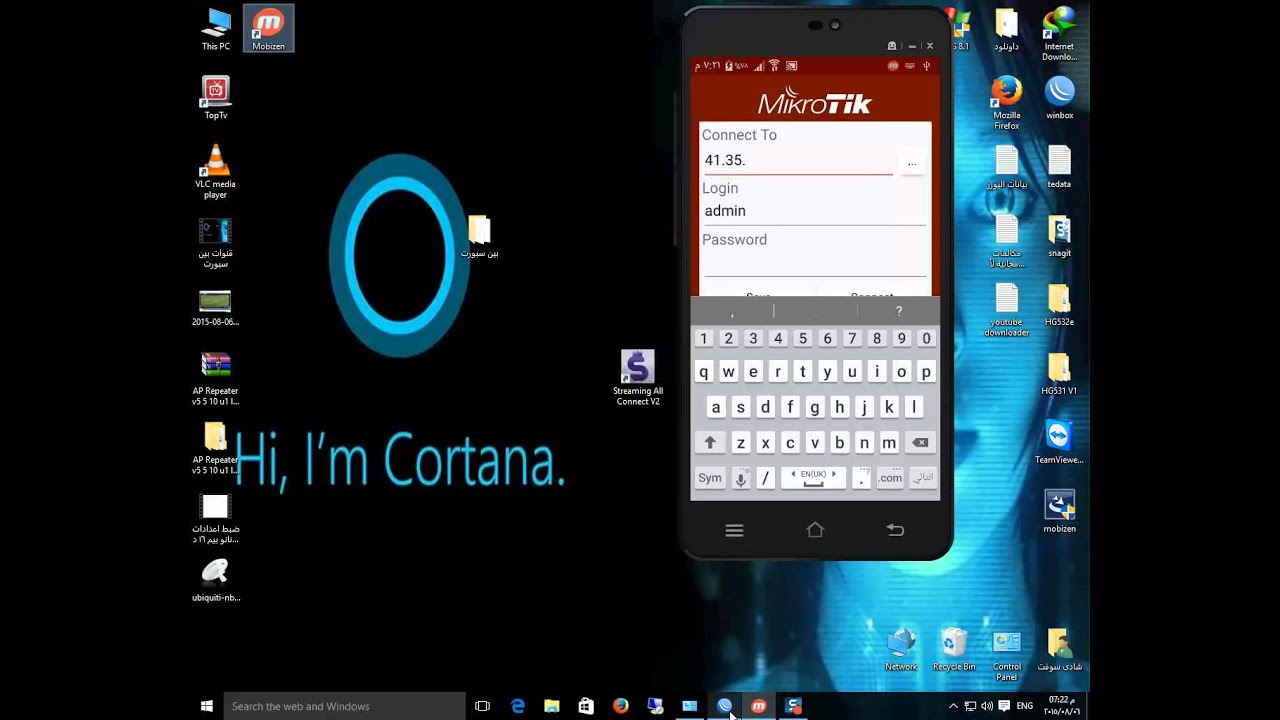Screen dimensions: 1280x720
Task: Launch the TopTv desktop shortcut
Action: click(x=216, y=98)
